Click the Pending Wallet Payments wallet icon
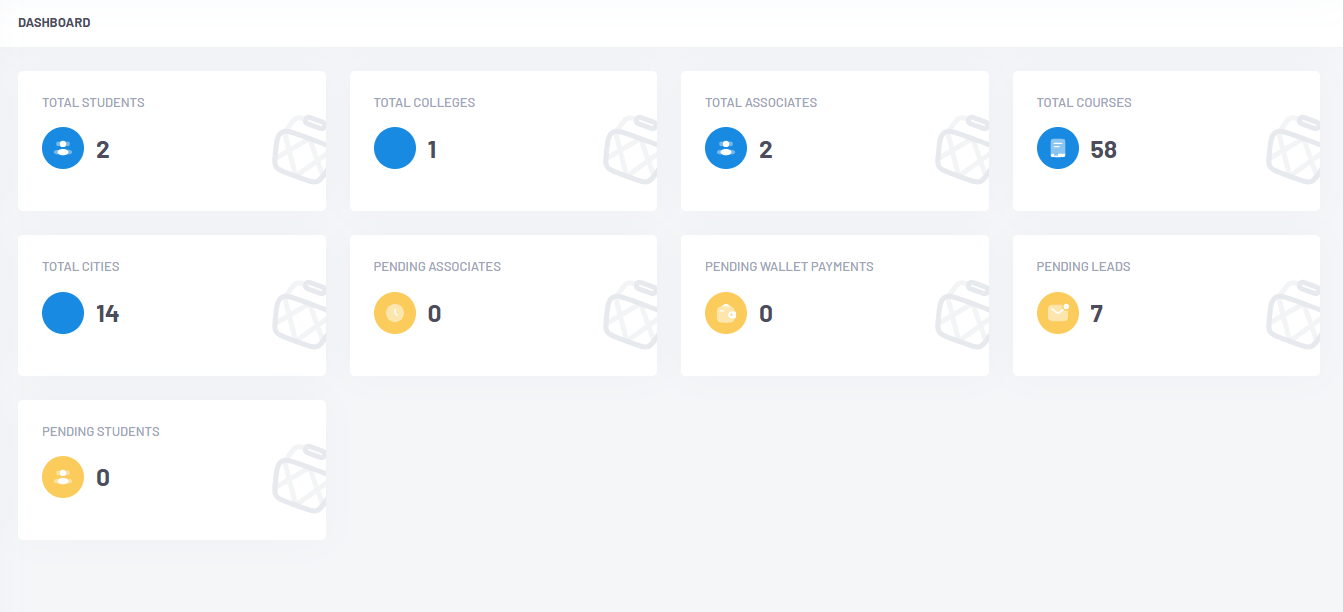 pyautogui.click(x=726, y=313)
